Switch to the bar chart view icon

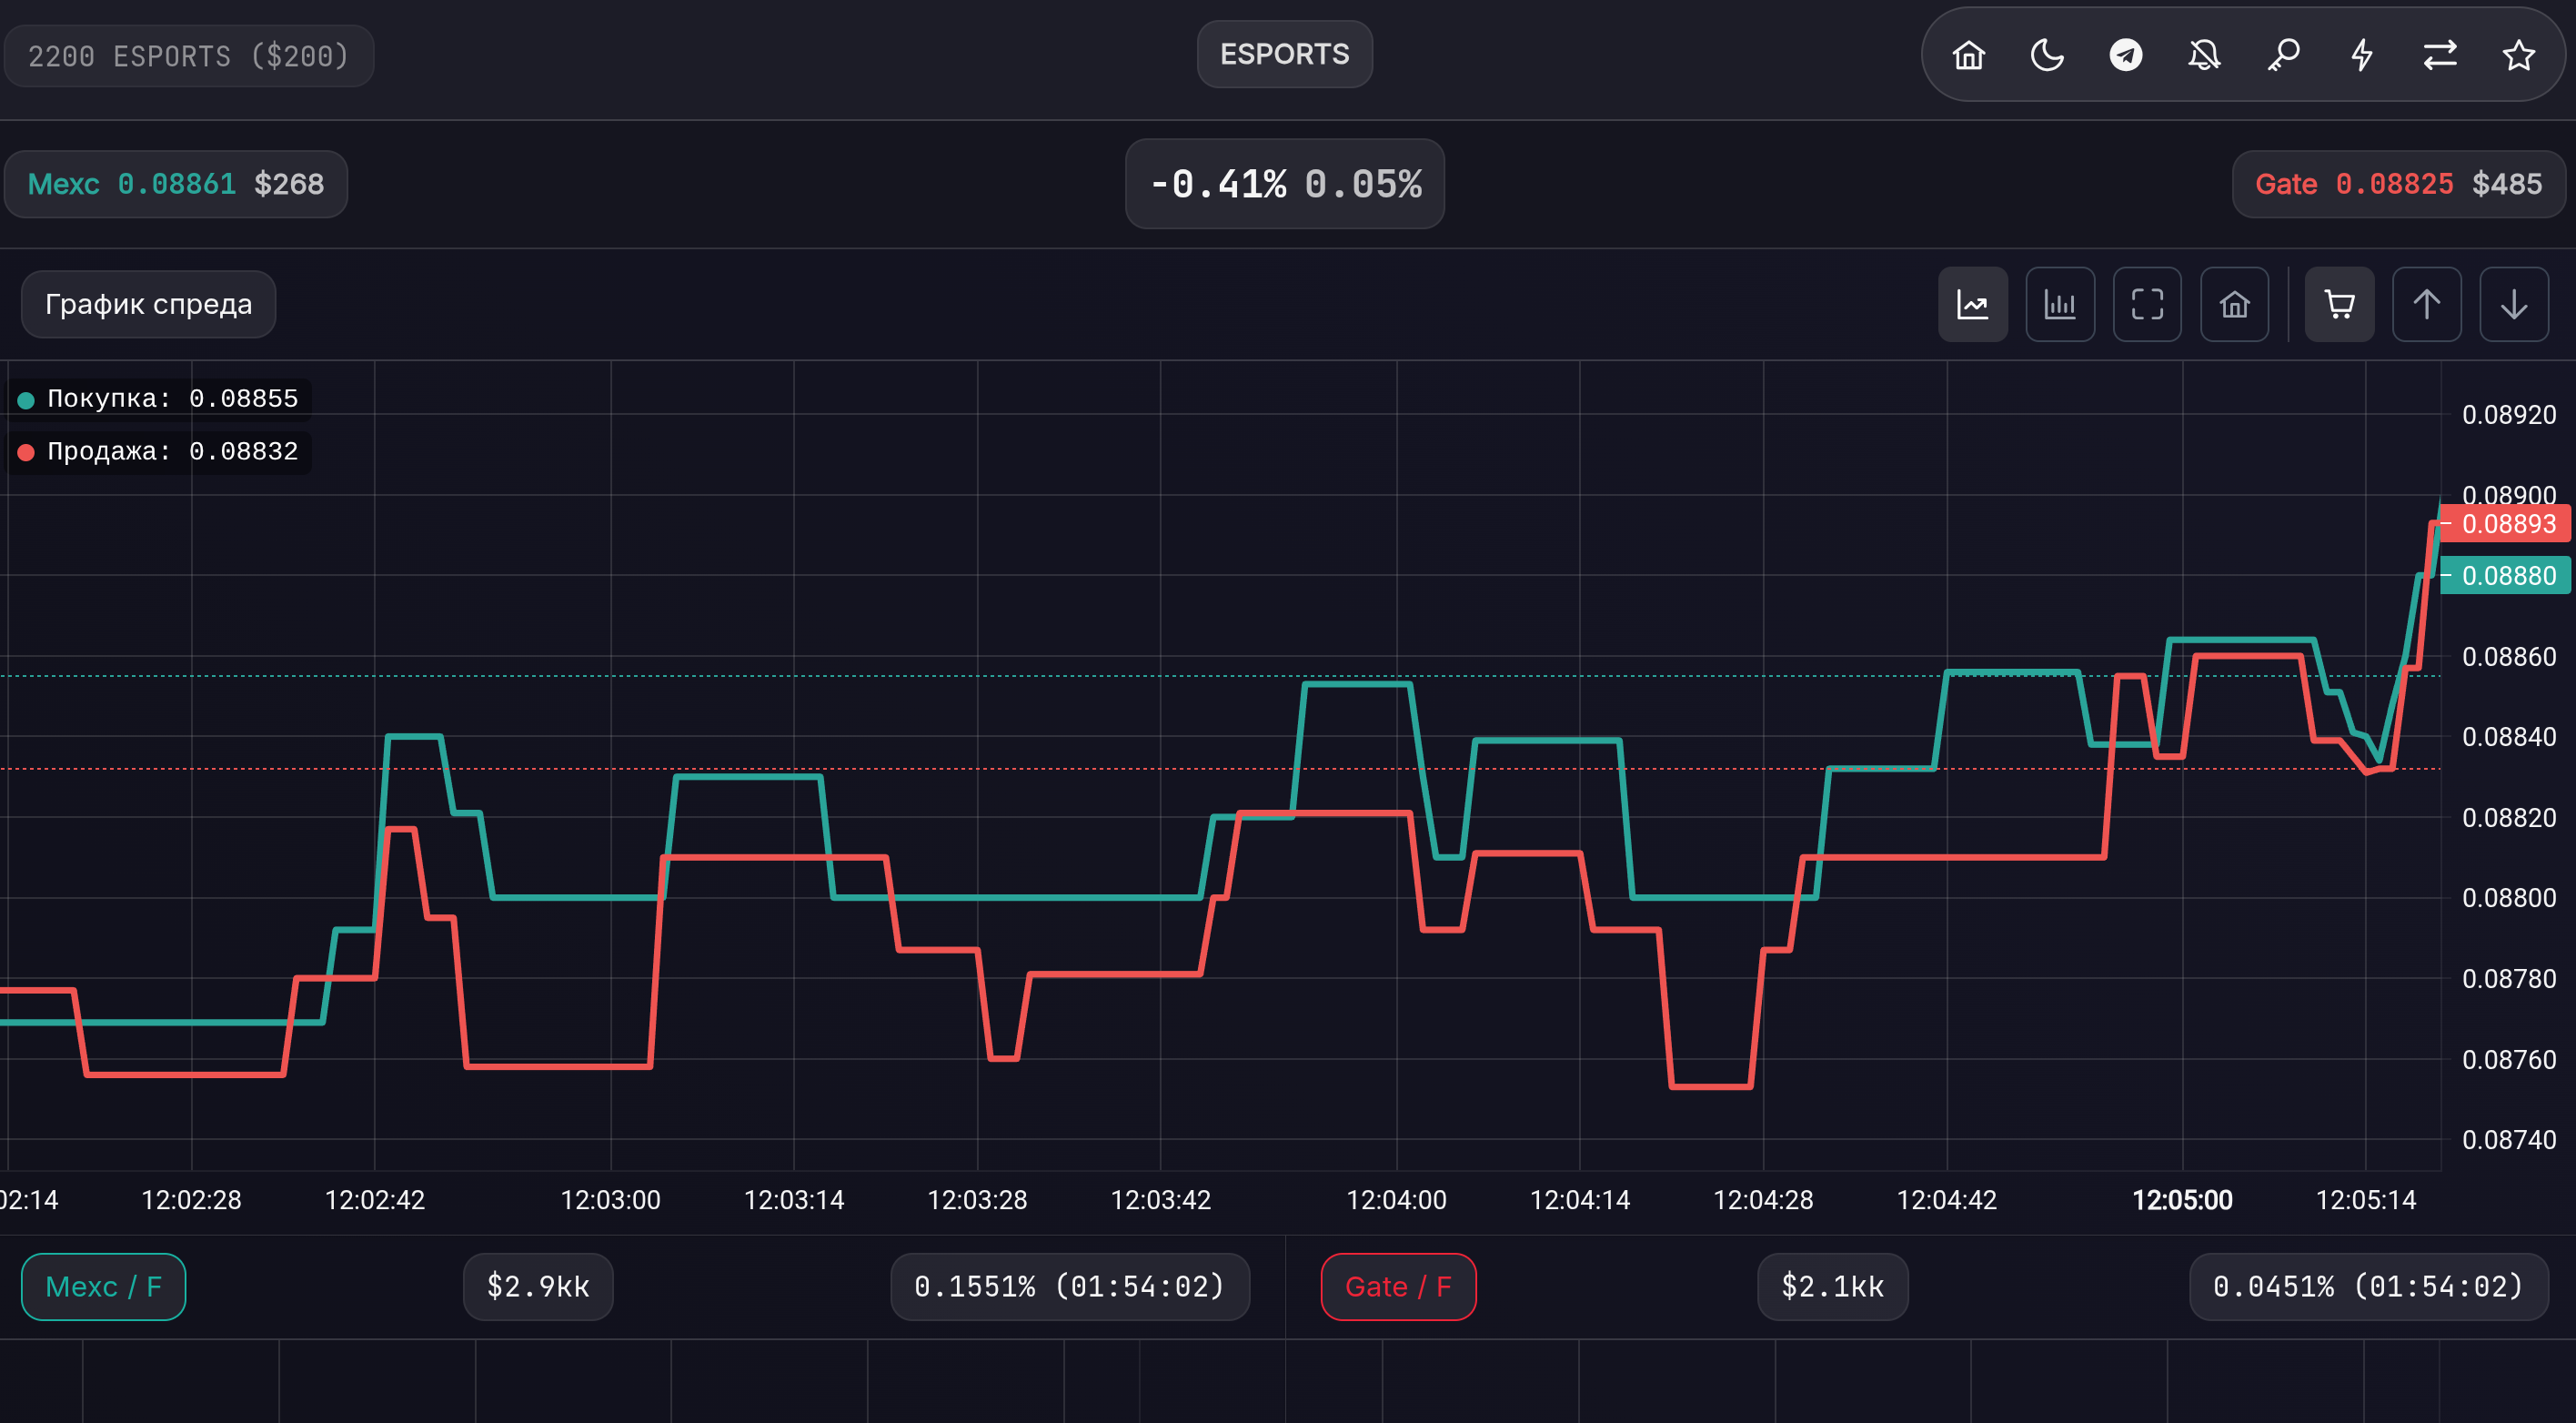[x=2060, y=304]
